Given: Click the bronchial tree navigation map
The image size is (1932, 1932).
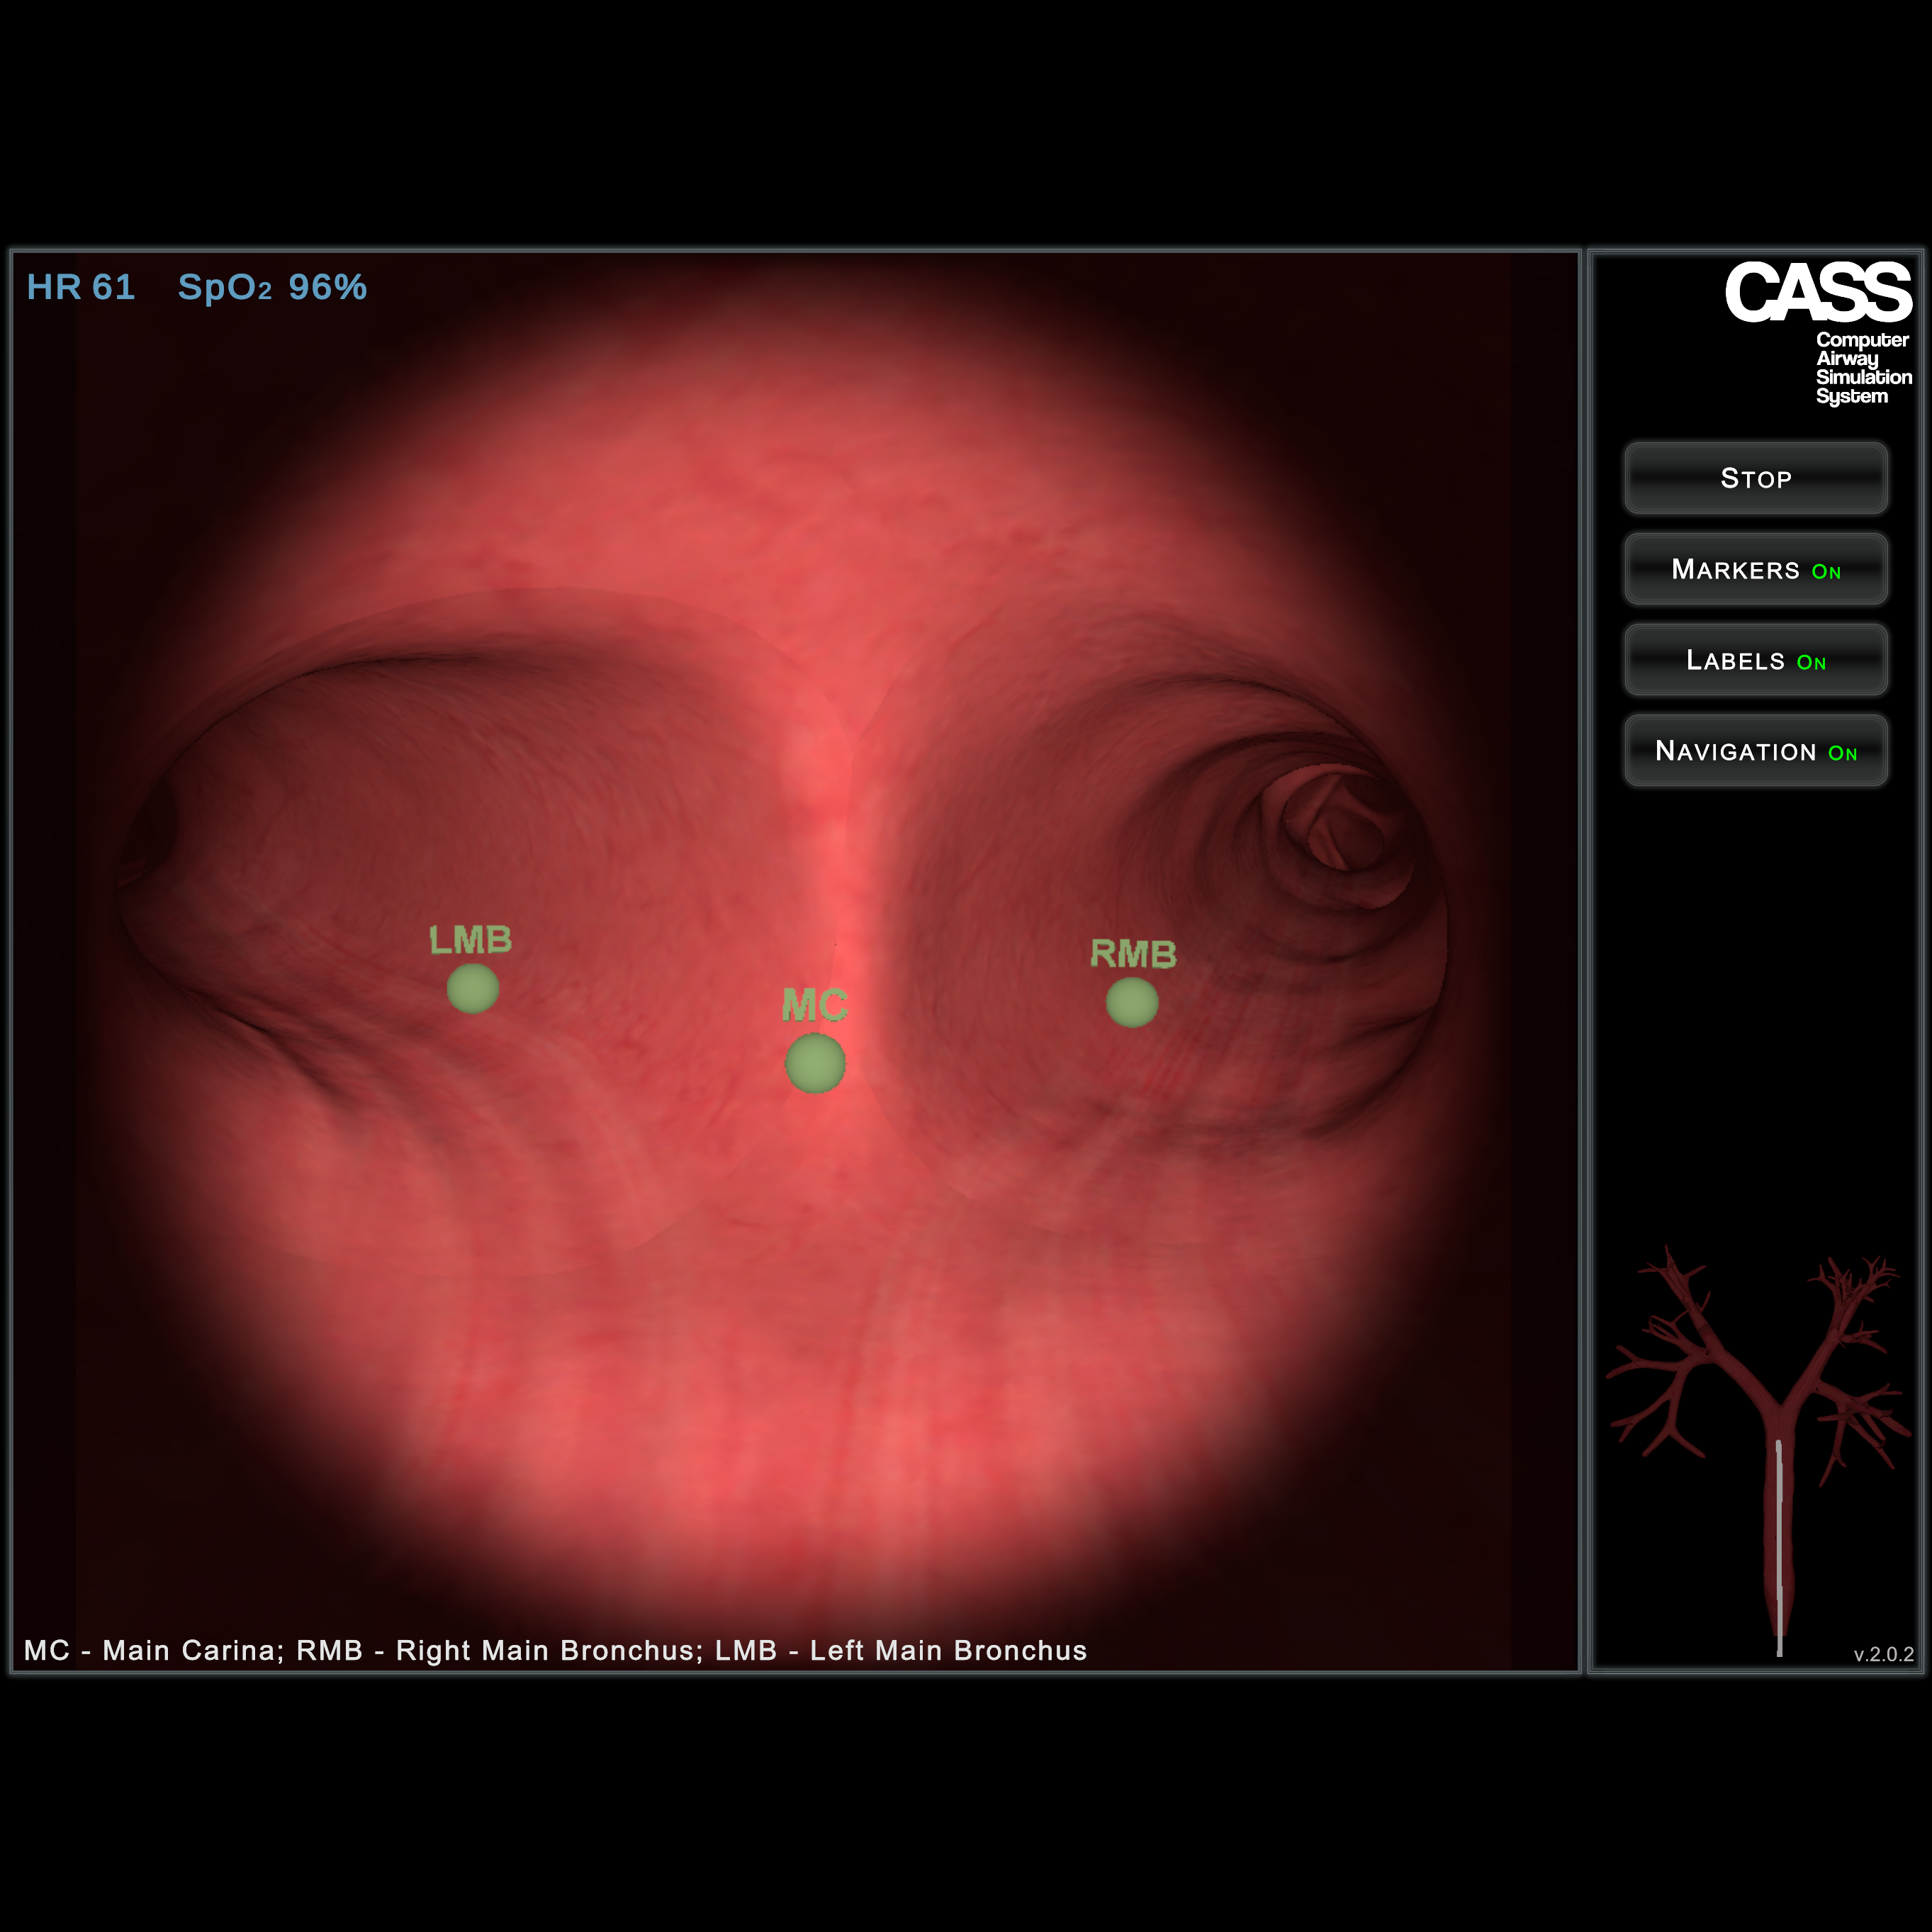Looking at the screenshot, I should tap(1760, 1400).
